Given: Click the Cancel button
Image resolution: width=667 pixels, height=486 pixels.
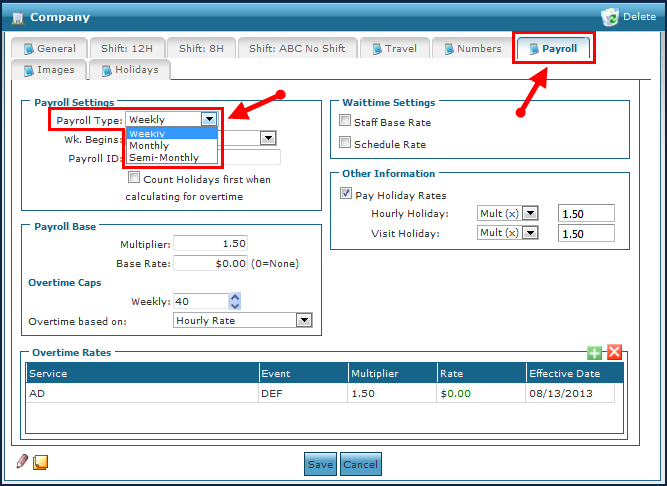Looking at the screenshot, I should (361, 464).
